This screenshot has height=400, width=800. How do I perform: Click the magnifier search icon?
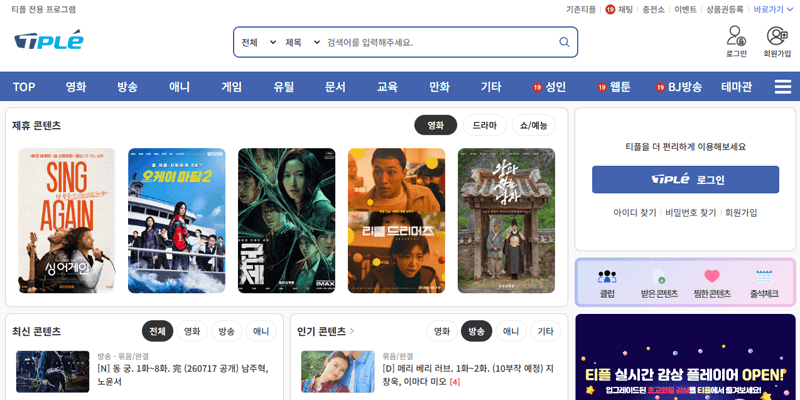pyautogui.click(x=564, y=42)
